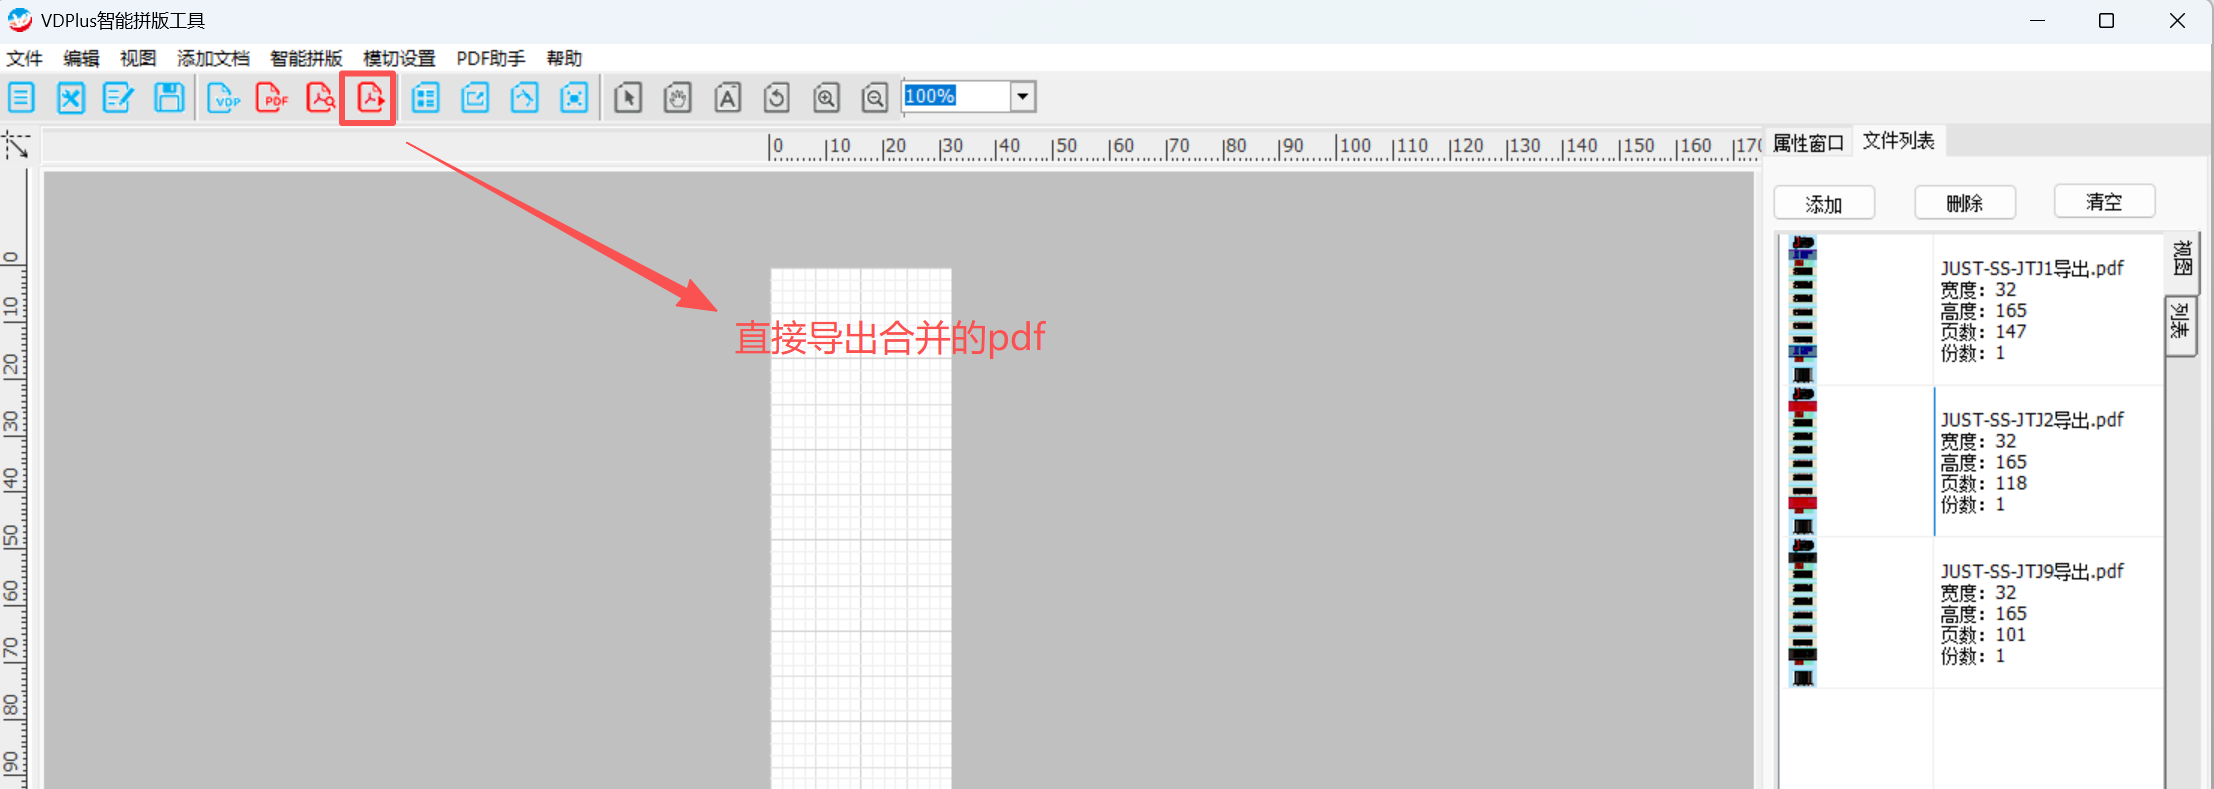
Task: Click the zoom out magnifier icon
Action: 875,98
